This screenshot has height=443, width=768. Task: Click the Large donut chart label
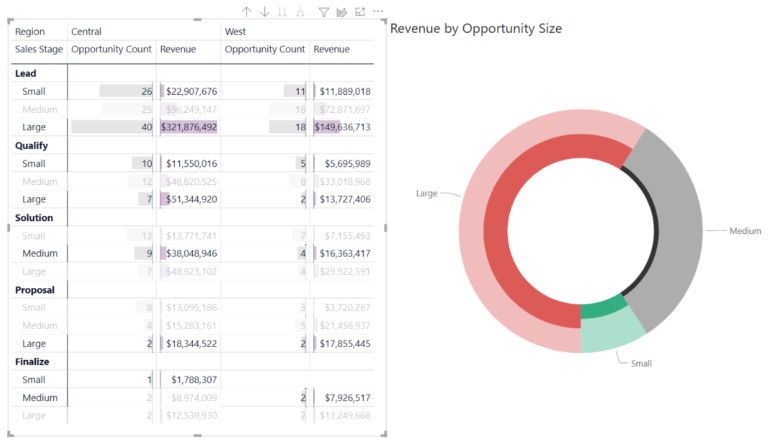pos(427,194)
